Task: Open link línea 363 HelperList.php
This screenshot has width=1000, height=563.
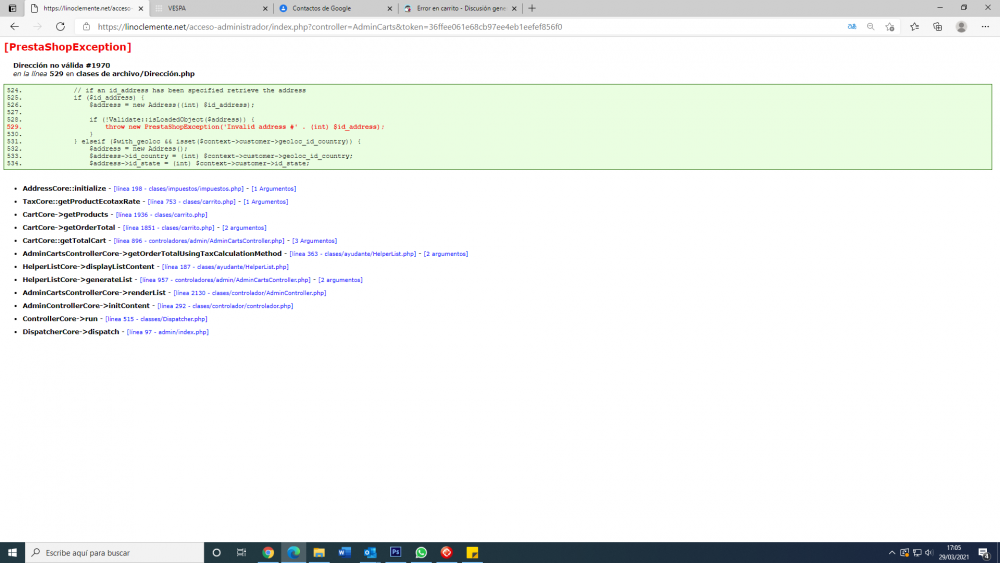Action: (353, 254)
